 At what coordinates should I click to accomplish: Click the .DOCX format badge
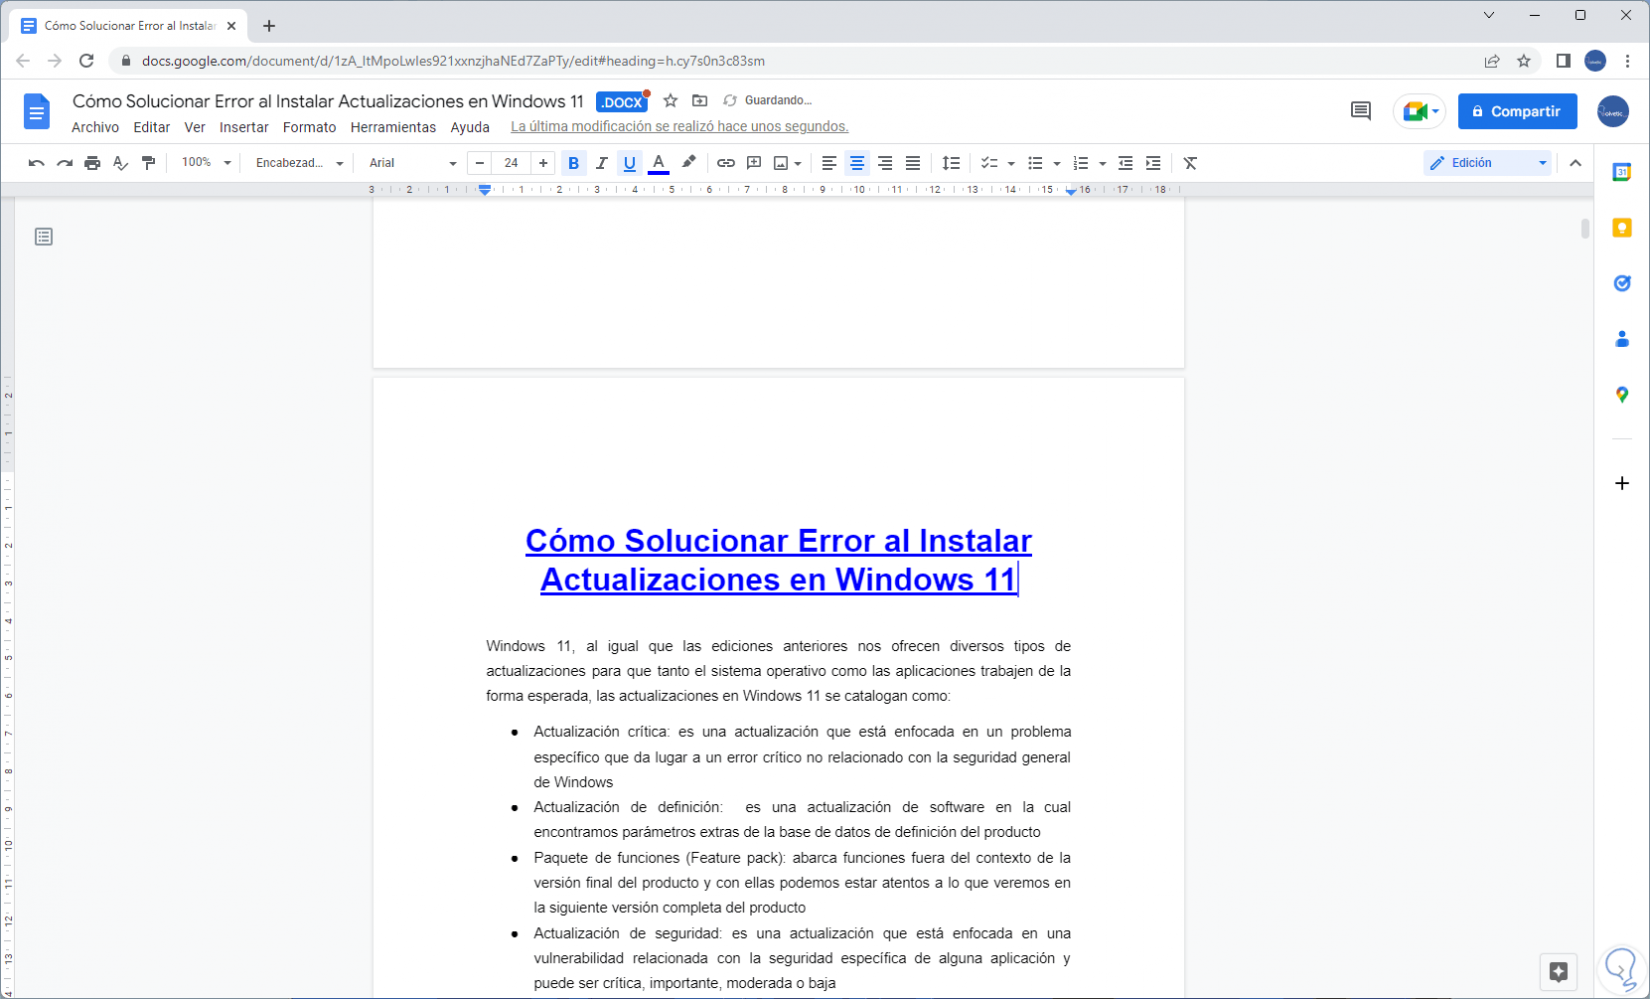click(x=622, y=102)
